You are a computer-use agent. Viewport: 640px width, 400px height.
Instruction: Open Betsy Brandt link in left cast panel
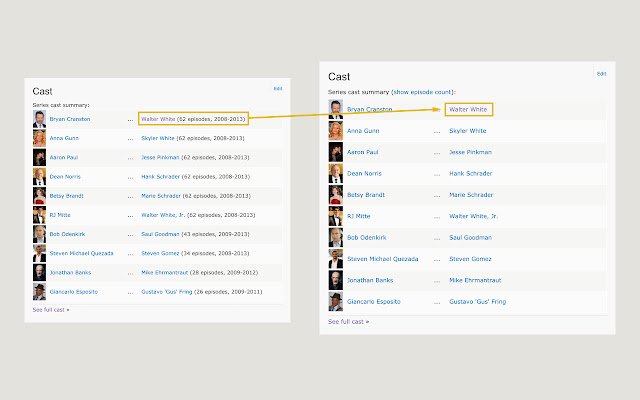[66, 196]
